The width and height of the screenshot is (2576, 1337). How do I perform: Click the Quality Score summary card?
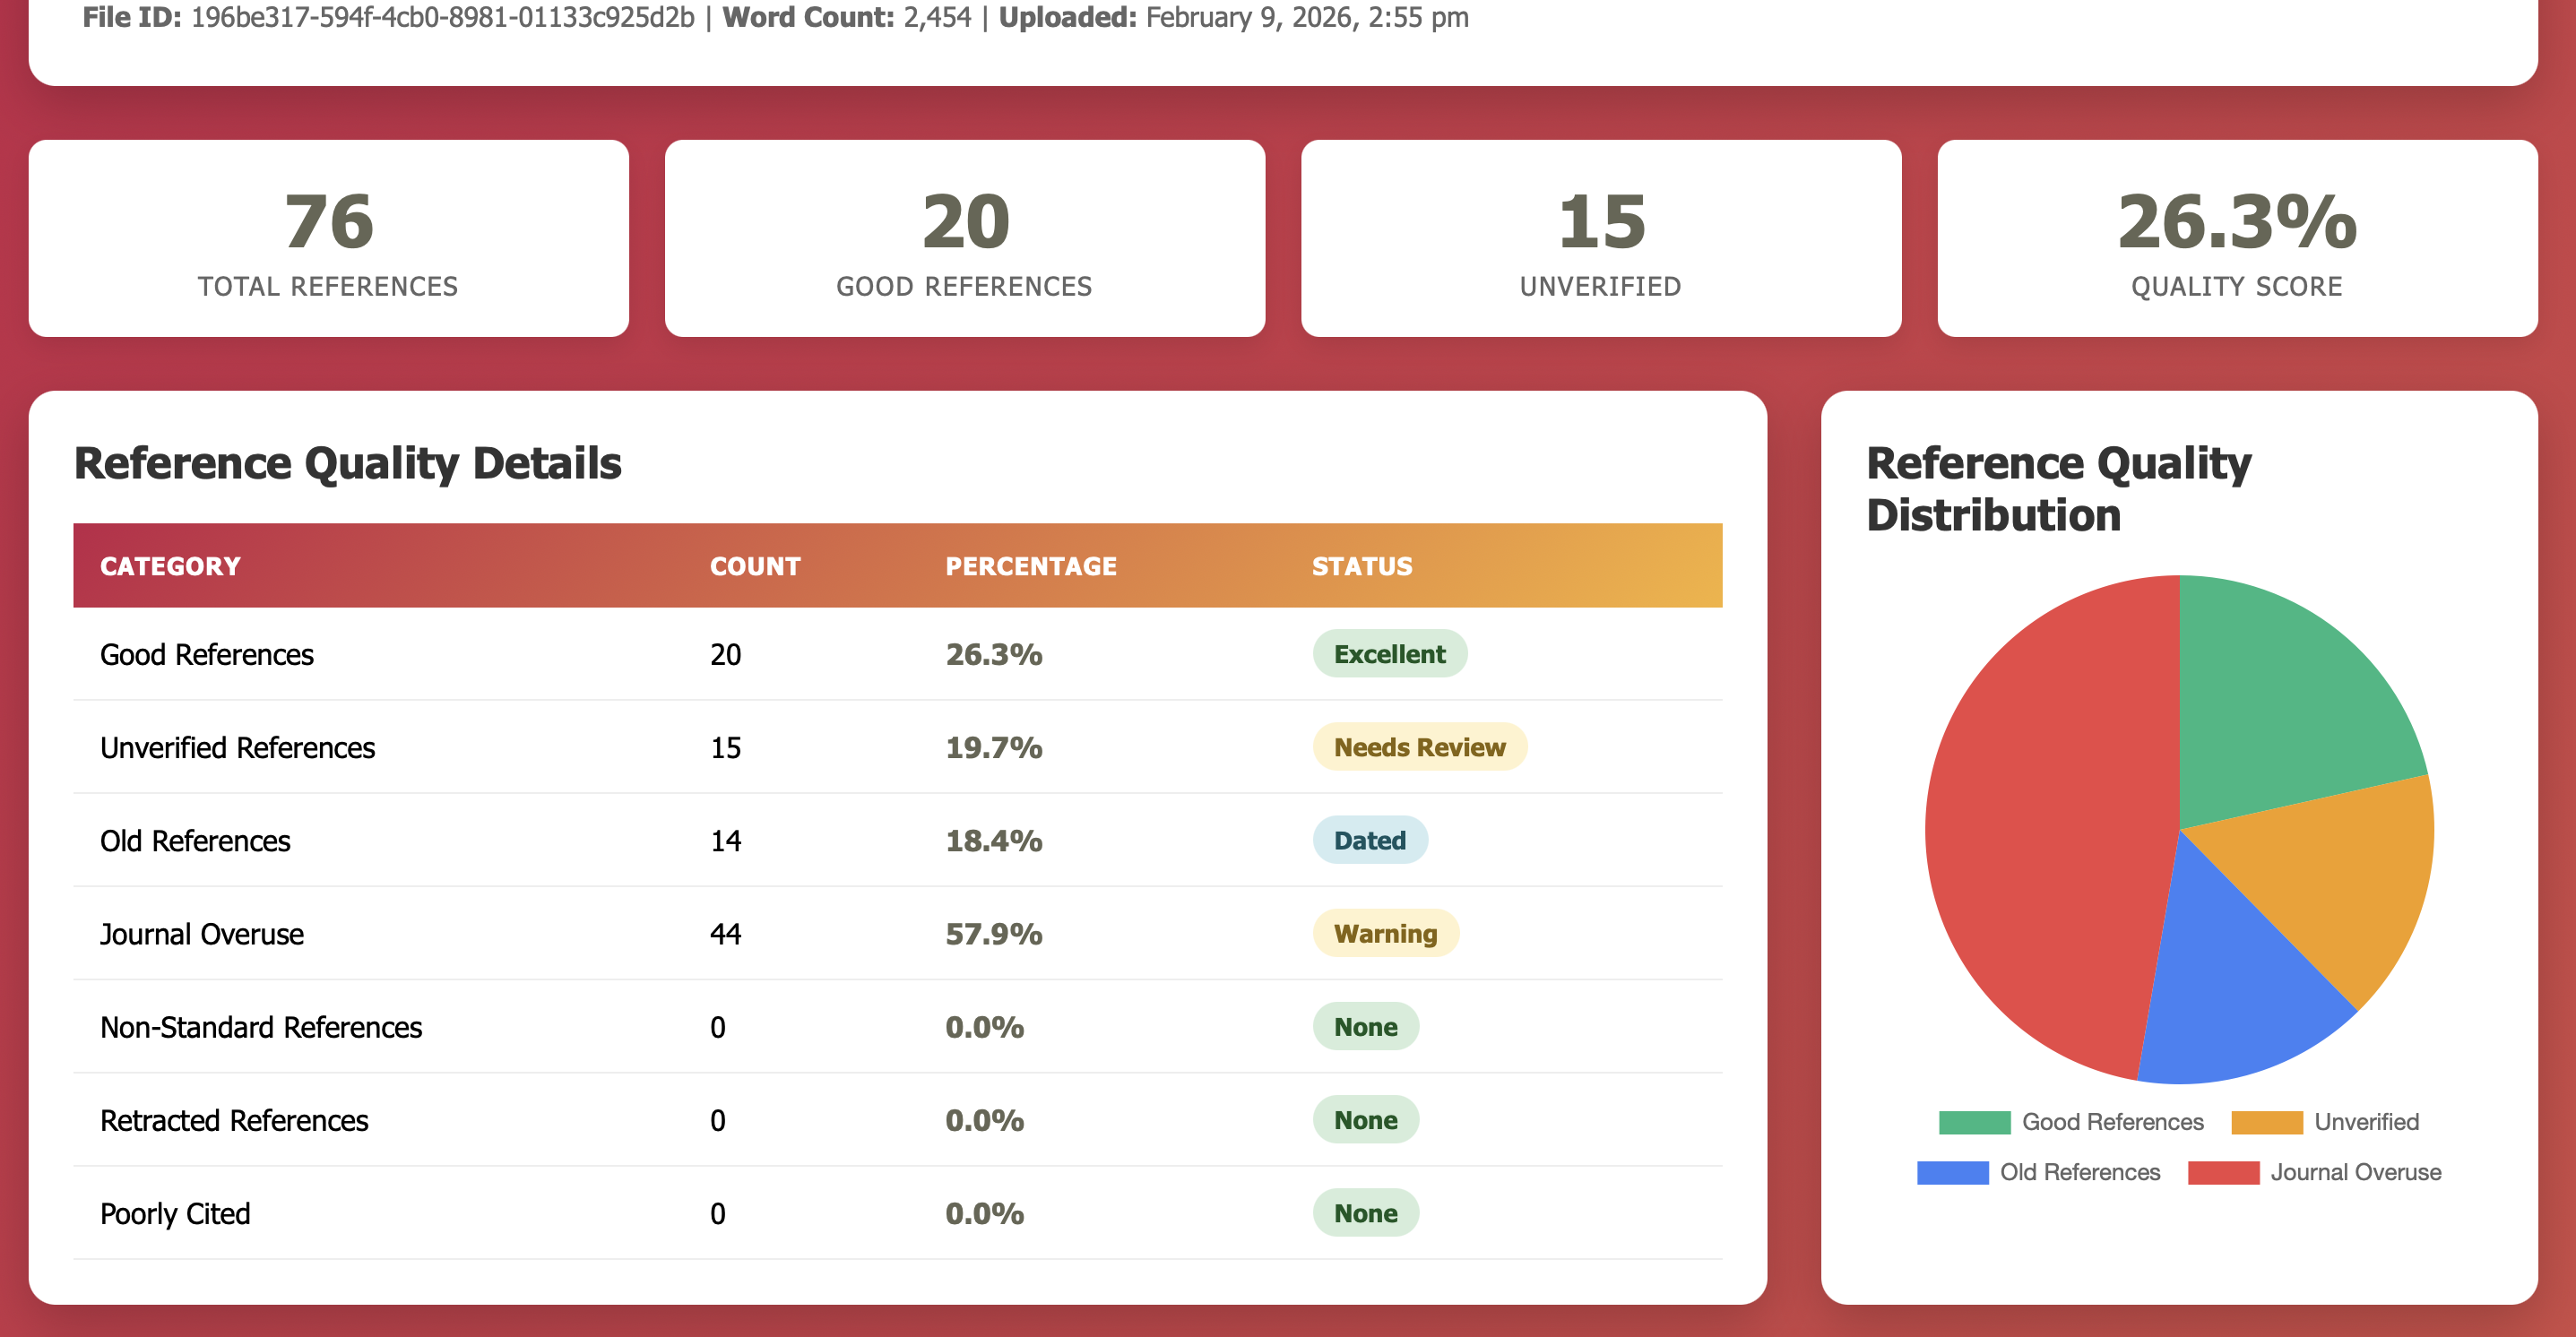click(2237, 239)
